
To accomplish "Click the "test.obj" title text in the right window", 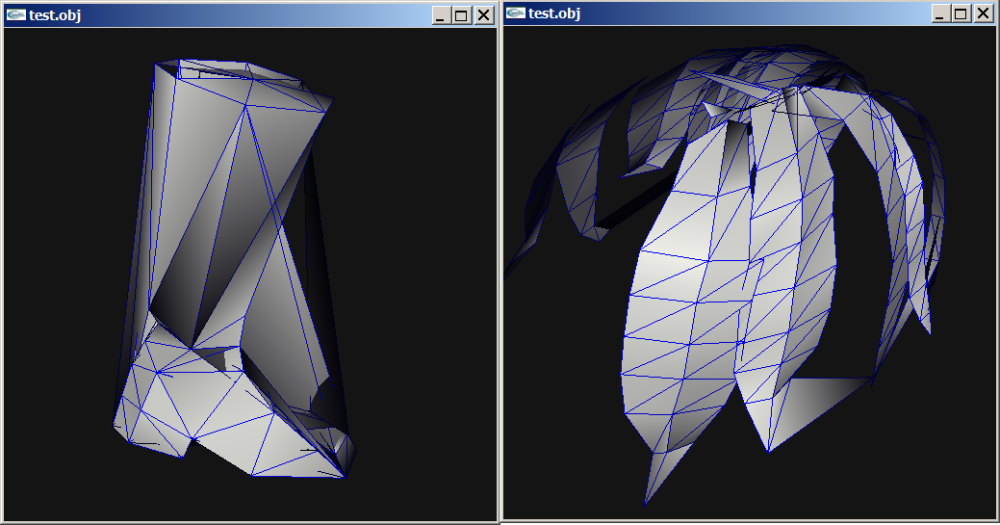I will 554,13.
